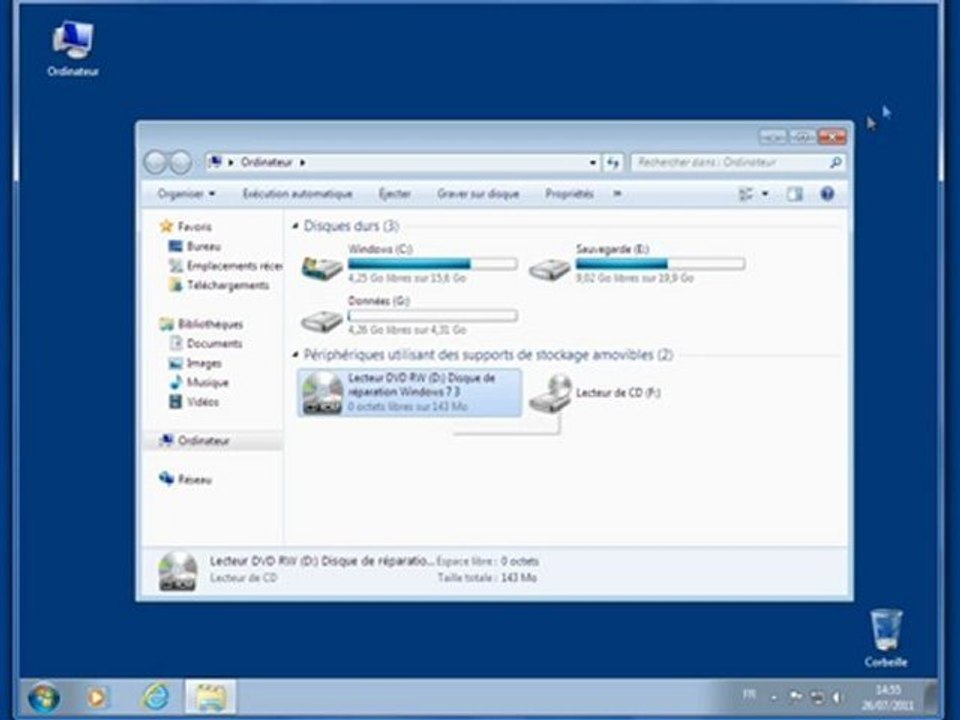Click the search magnifier icon

(835, 162)
